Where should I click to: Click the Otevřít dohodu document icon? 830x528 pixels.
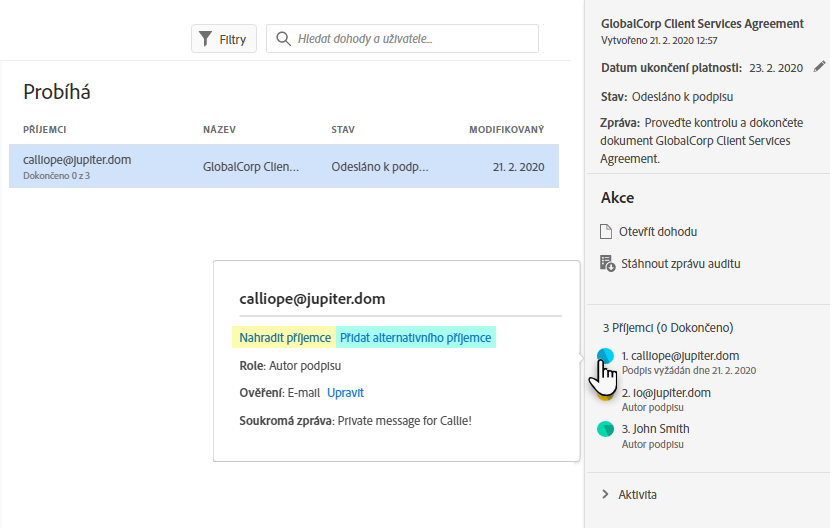pos(605,232)
